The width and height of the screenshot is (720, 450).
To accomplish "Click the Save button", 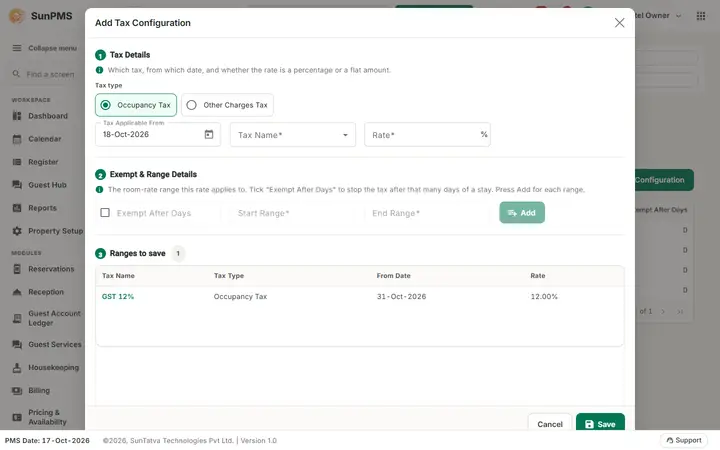I will click(x=600, y=423).
